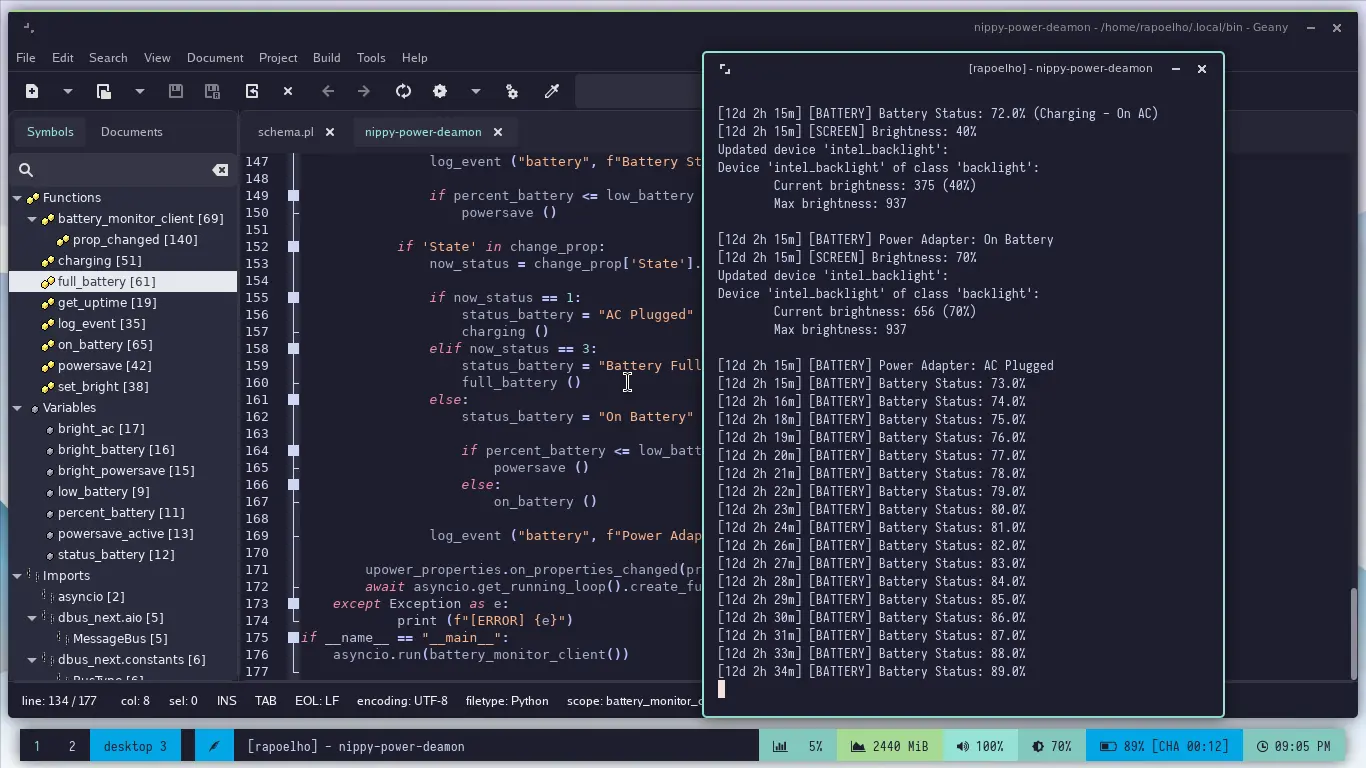Screen dimensions: 1366x768
Task: Click the Reload file toolbar icon
Action: coord(252,91)
